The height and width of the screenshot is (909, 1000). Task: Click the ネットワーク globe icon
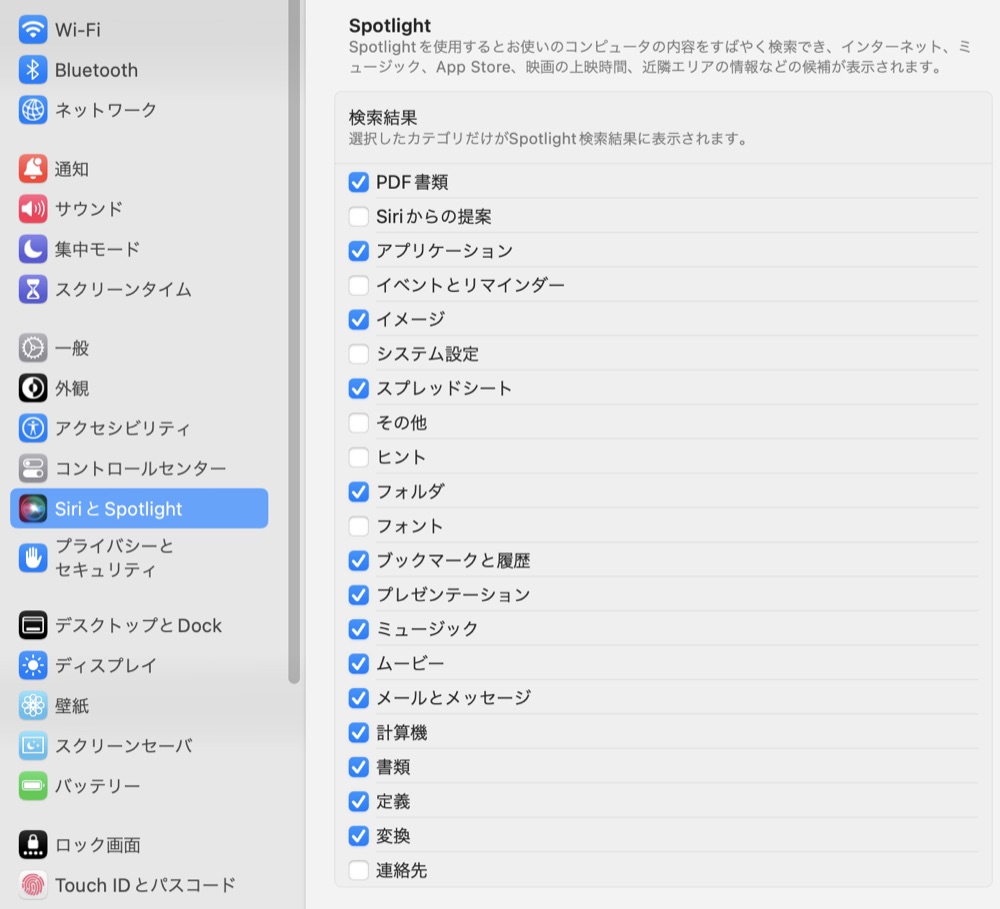coord(33,110)
